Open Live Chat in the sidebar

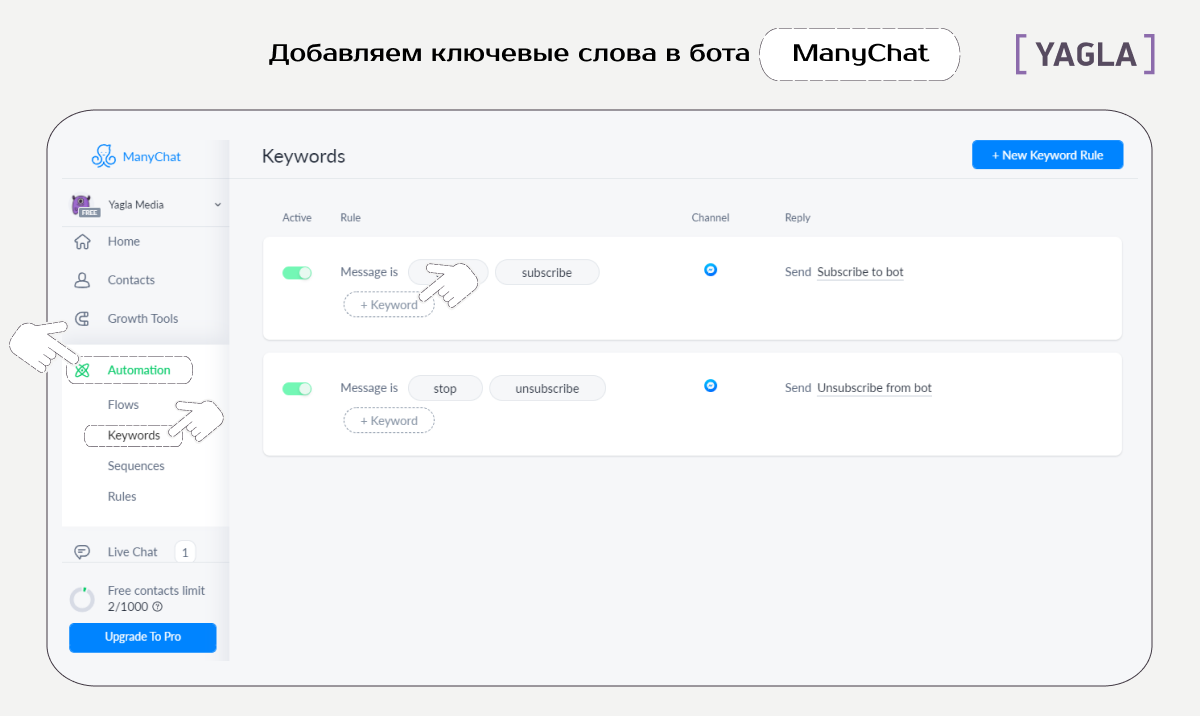point(133,552)
